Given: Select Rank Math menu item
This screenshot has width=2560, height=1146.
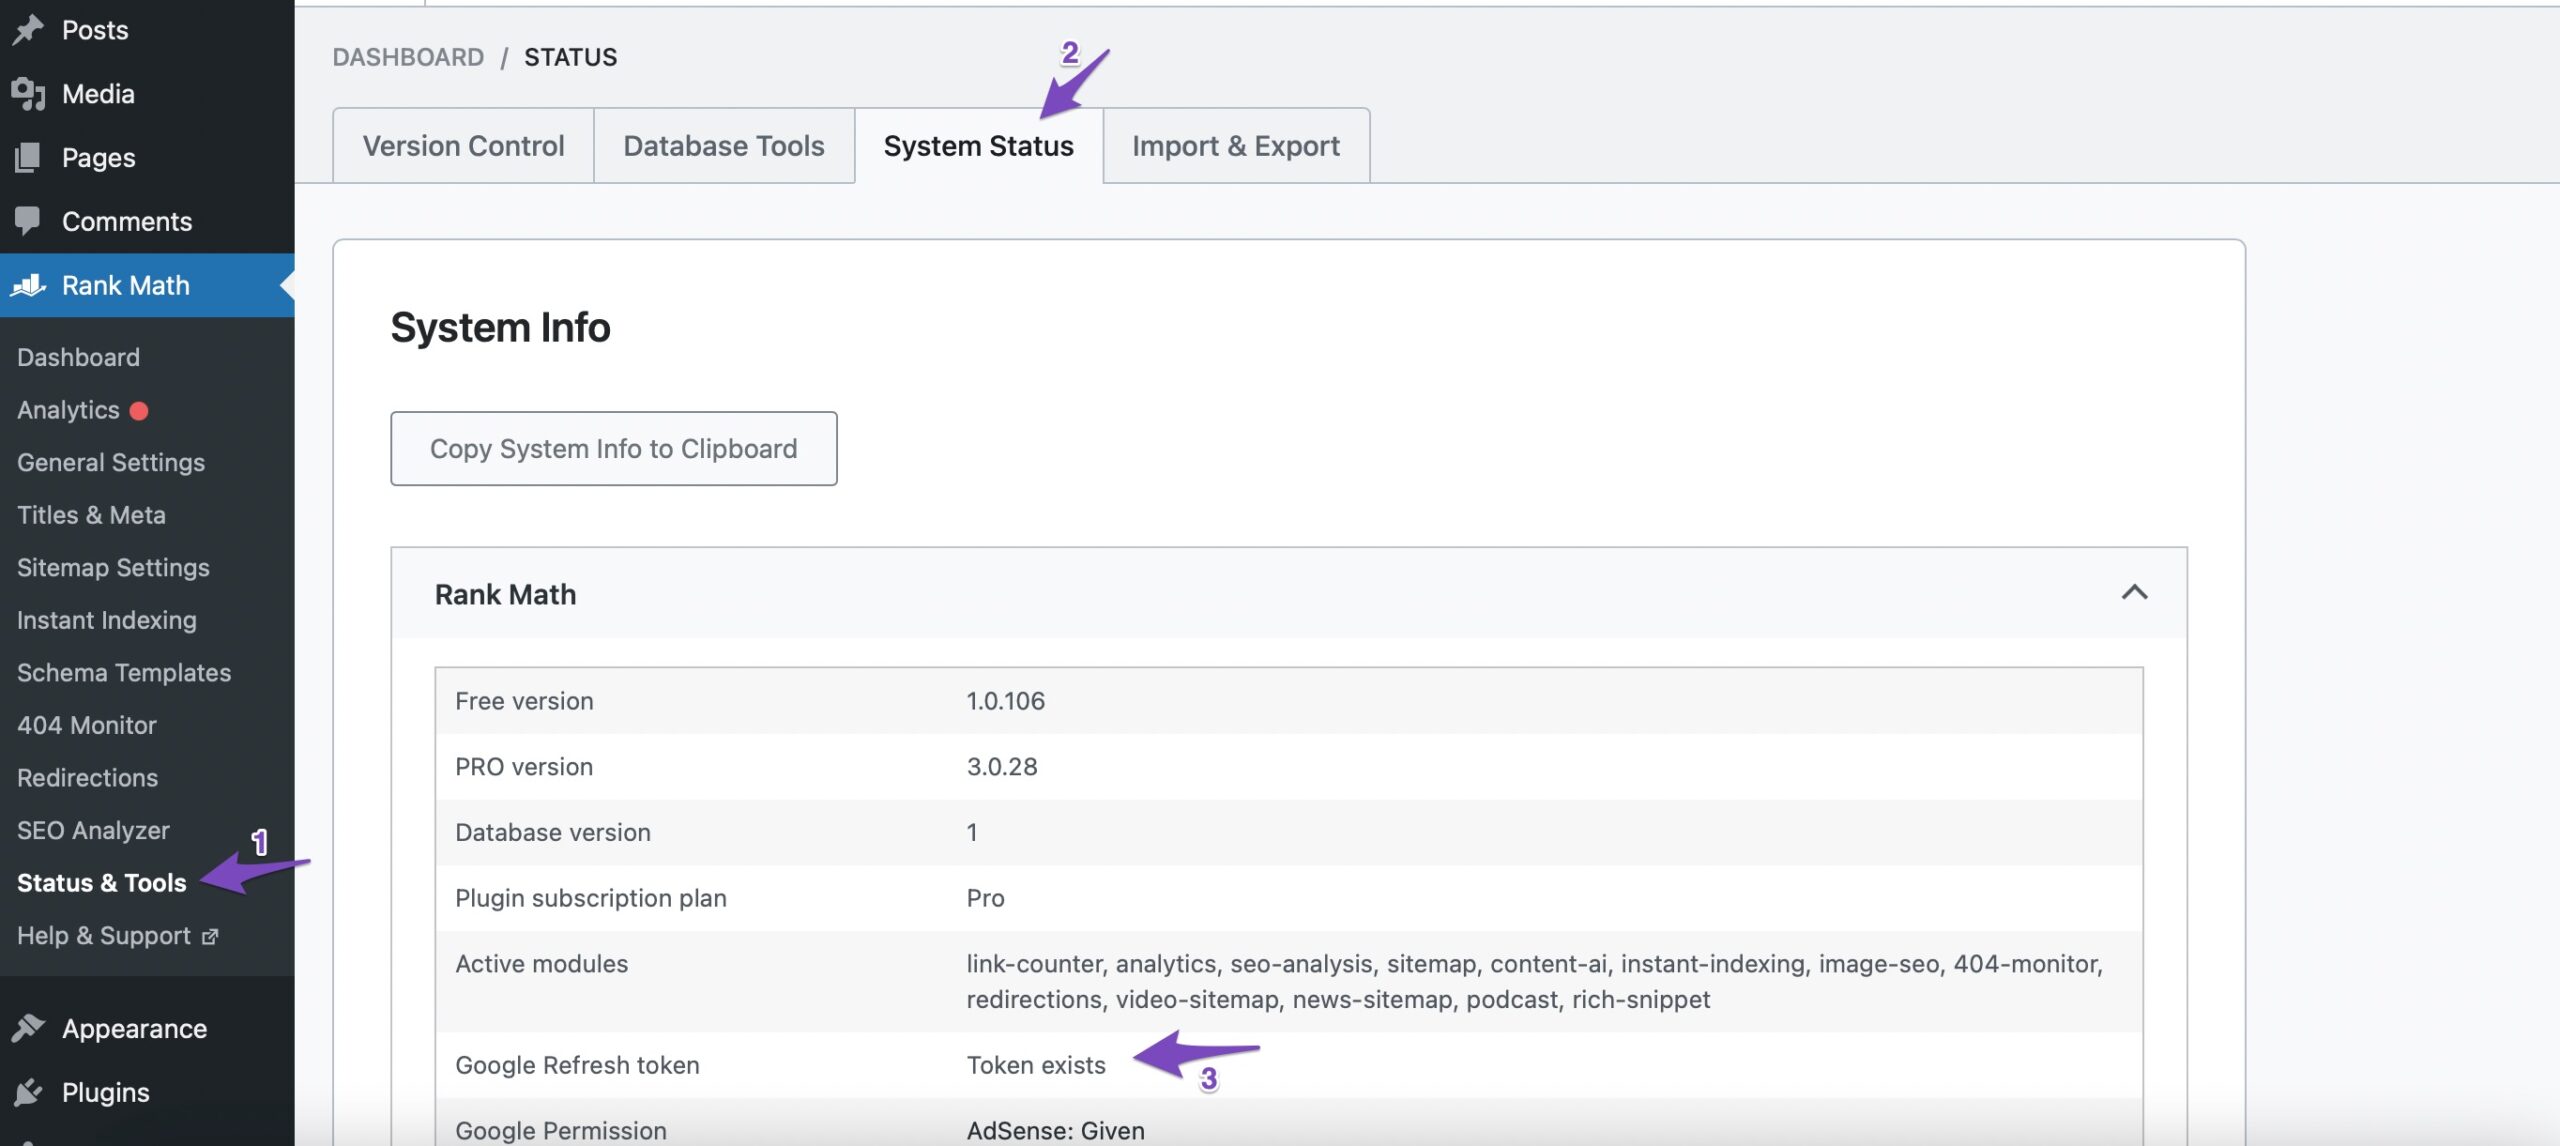Looking at the screenshot, I should tap(147, 285).
